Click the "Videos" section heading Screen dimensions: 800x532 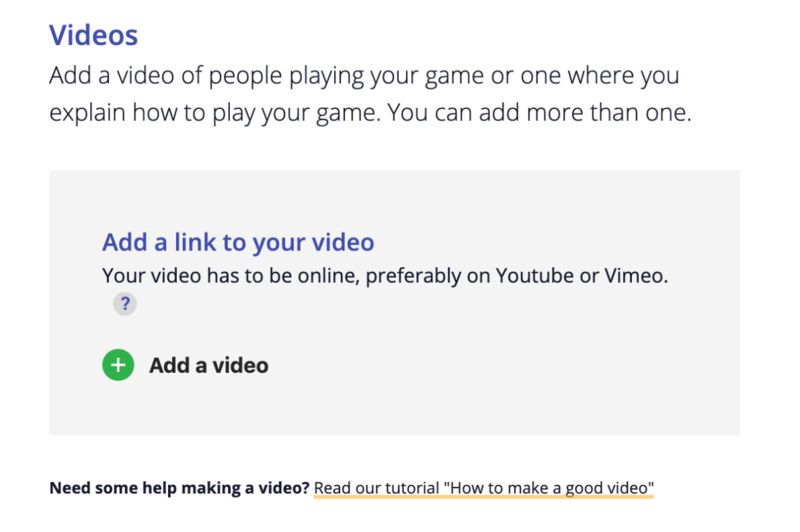coord(93,36)
